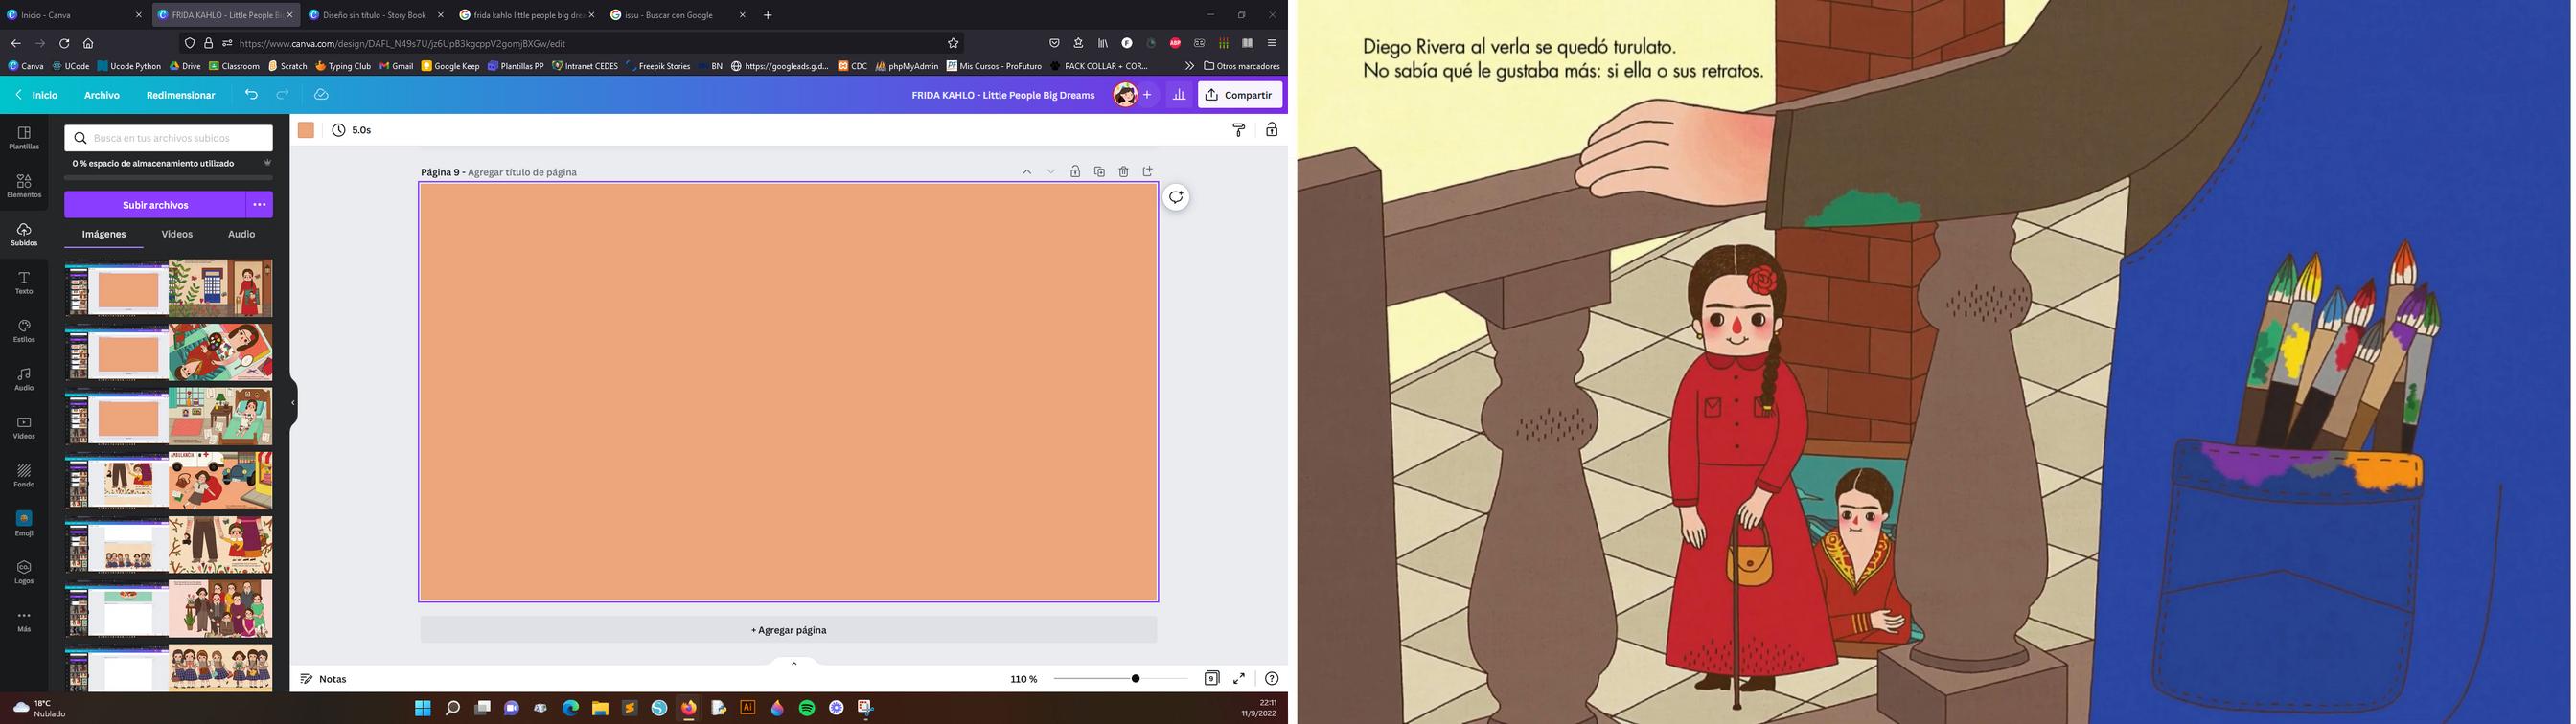Open the help question mark button
The height and width of the screenshot is (724, 2576).
(1271, 678)
